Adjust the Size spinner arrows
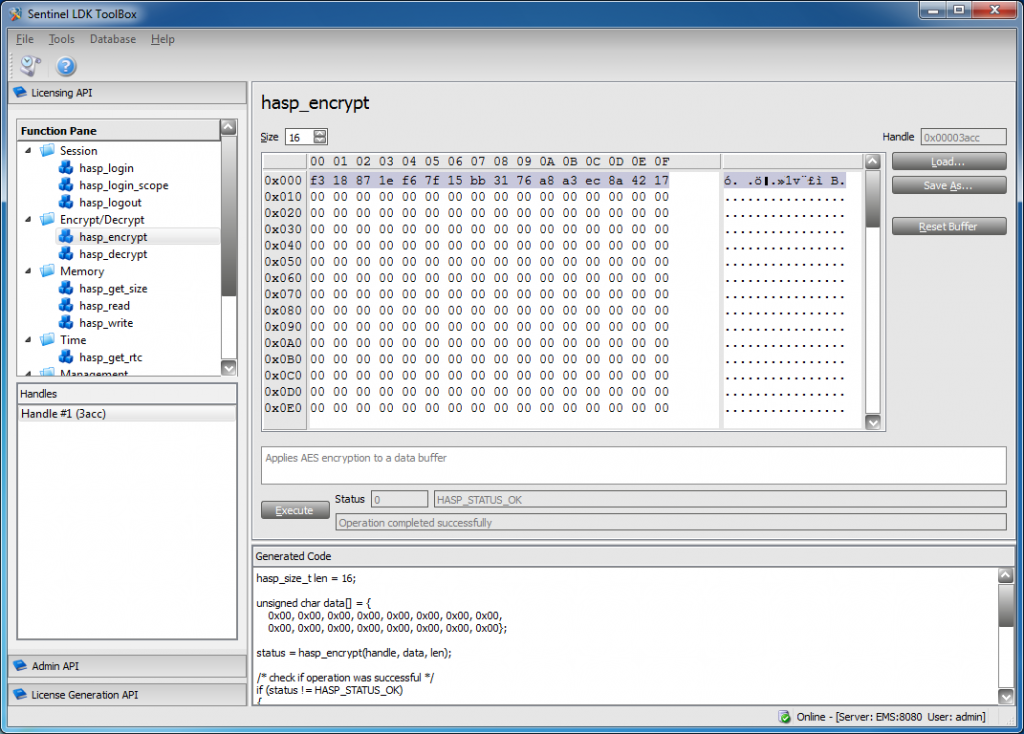 pos(319,137)
